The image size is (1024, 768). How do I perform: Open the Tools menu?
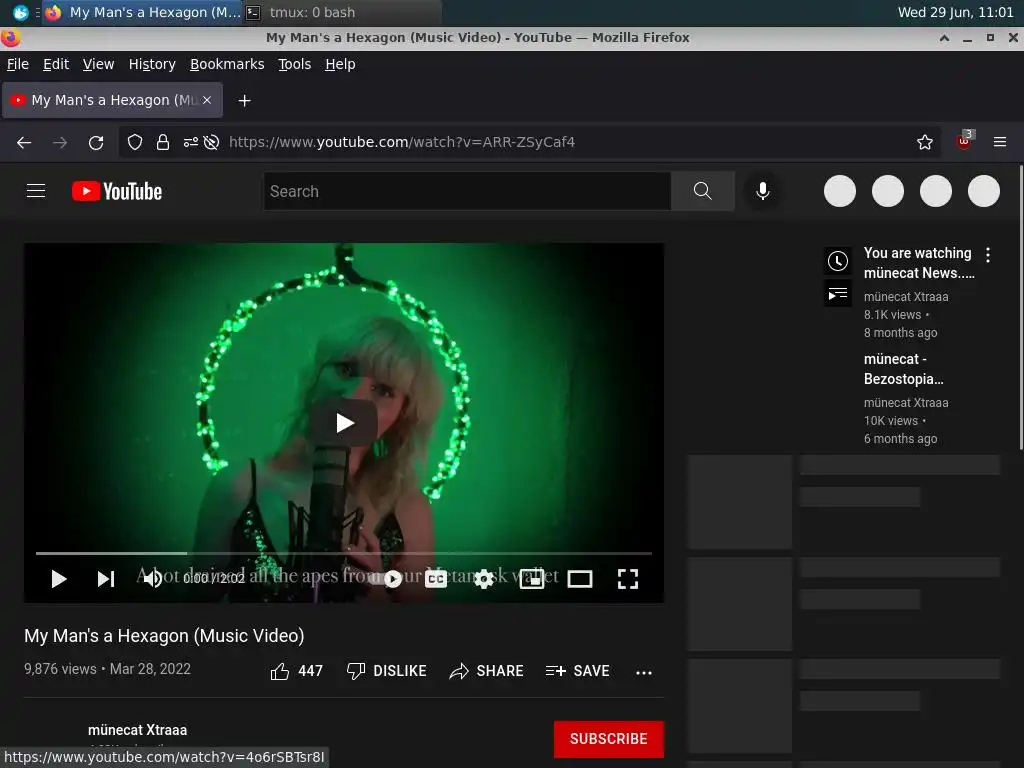[x=295, y=64]
